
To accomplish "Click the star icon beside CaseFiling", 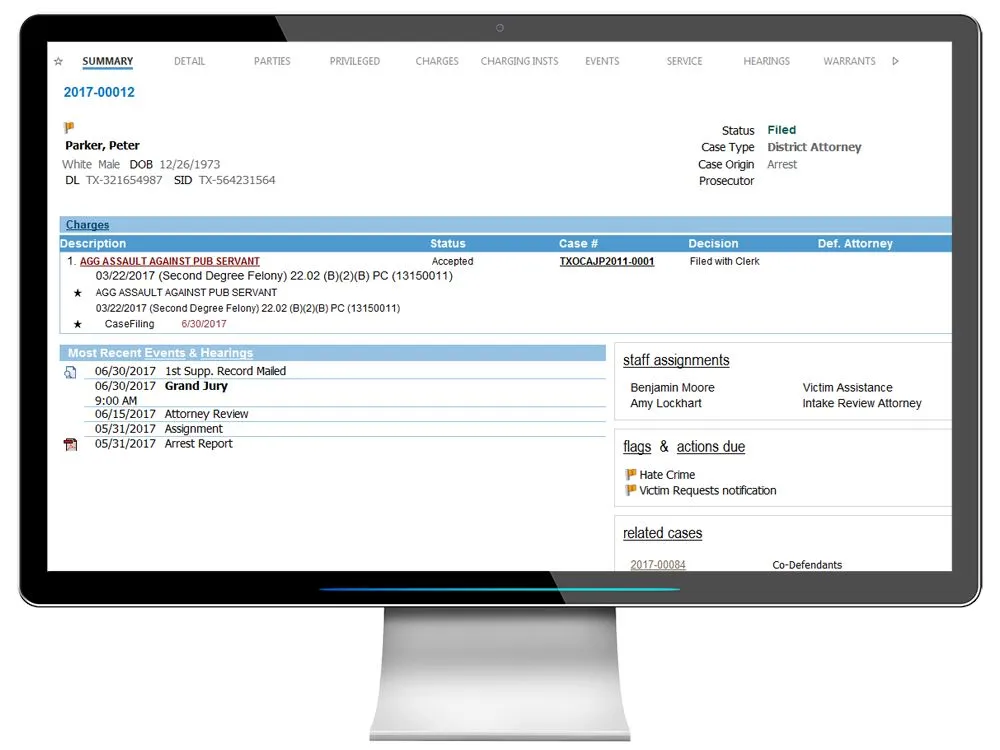I will [78, 325].
